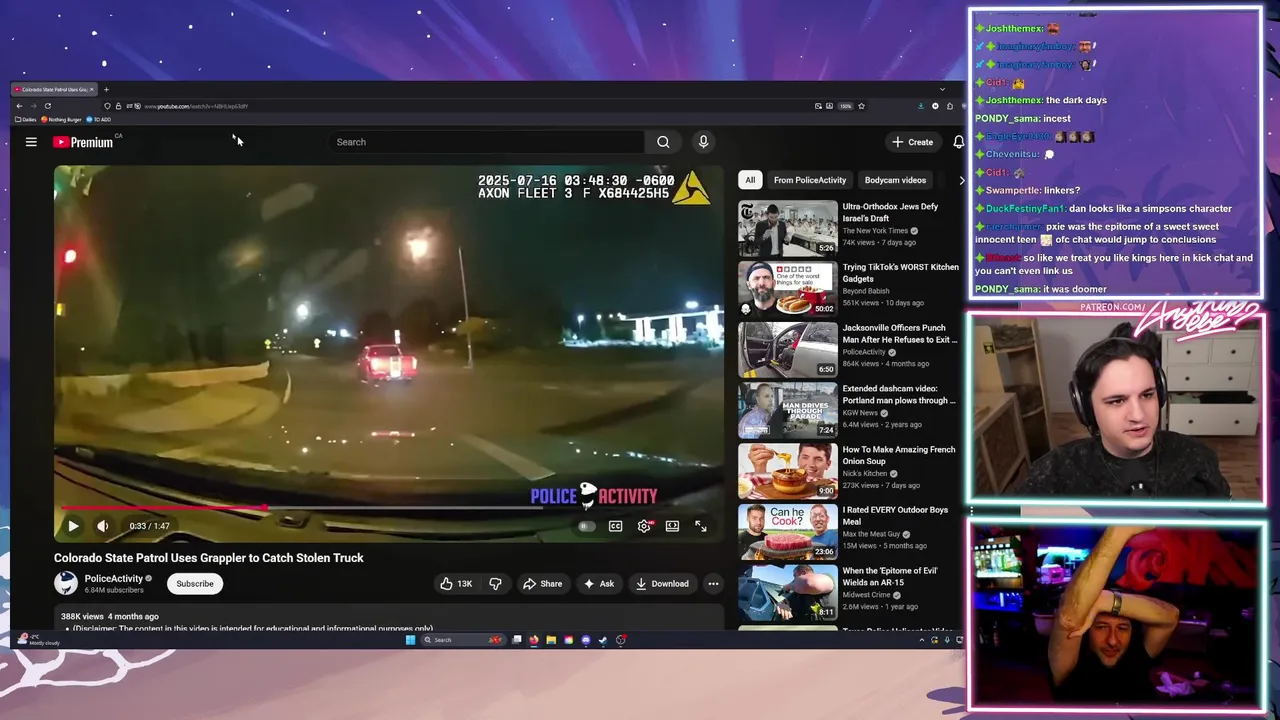Image resolution: width=1280 pixels, height=720 pixels.
Task: Click the search magnifier button
Action: pyautogui.click(x=663, y=142)
